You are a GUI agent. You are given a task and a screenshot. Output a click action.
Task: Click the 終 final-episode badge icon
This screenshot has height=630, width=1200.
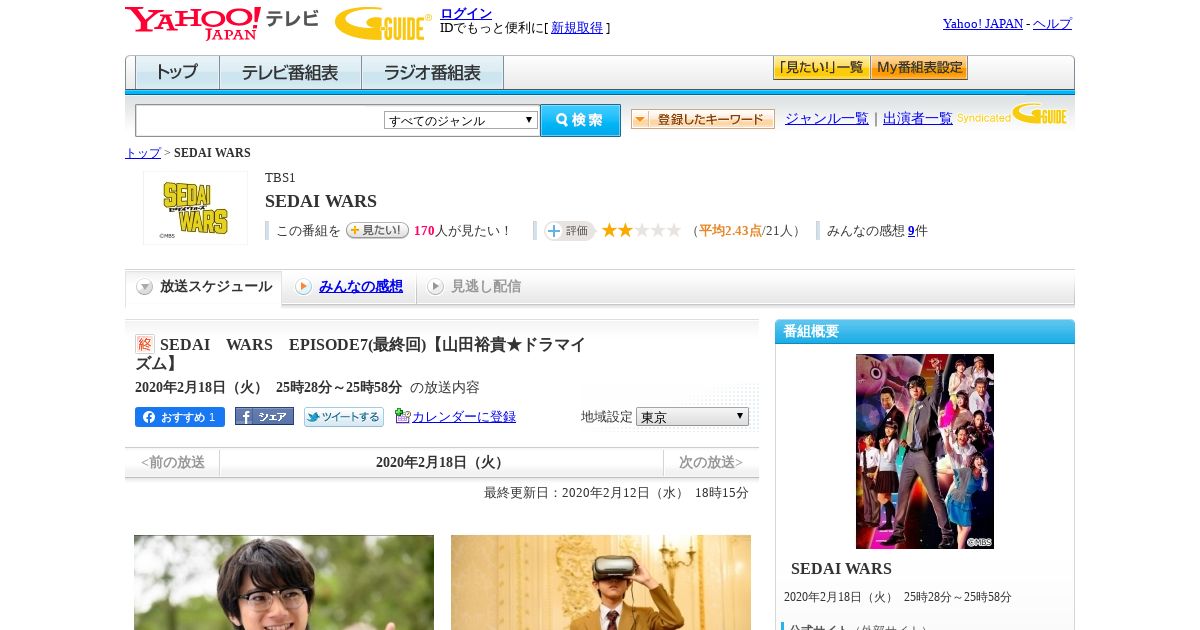click(145, 344)
